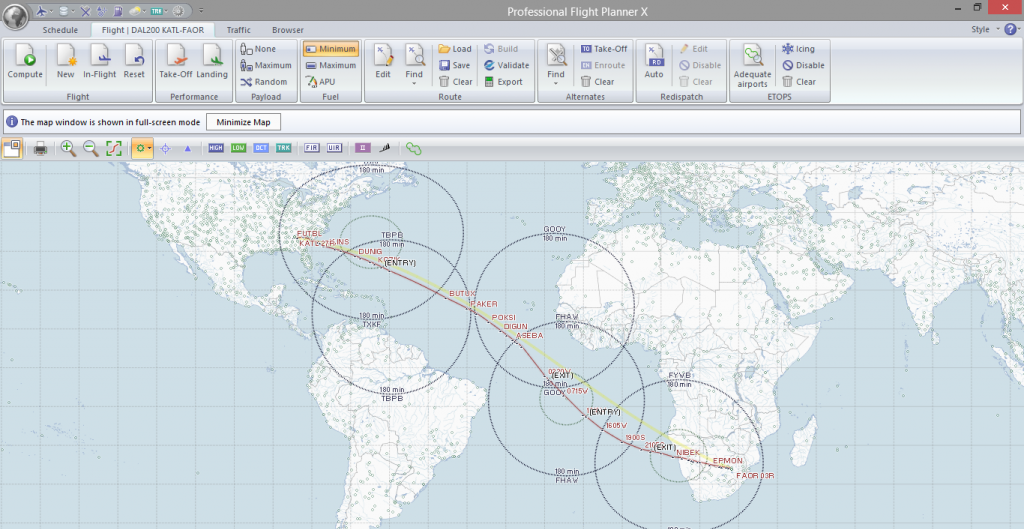The width and height of the screenshot is (1024, 529).
Task: Select Maximum fuel option
Action: click(x=330, y=65)
